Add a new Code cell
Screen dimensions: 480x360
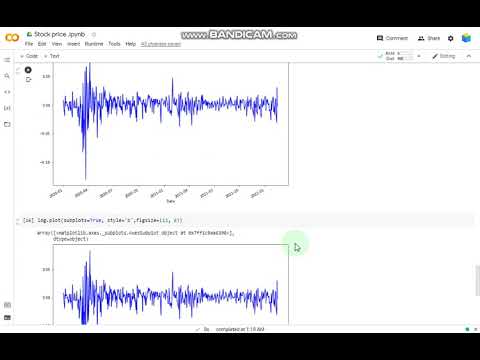click(29, 56)
